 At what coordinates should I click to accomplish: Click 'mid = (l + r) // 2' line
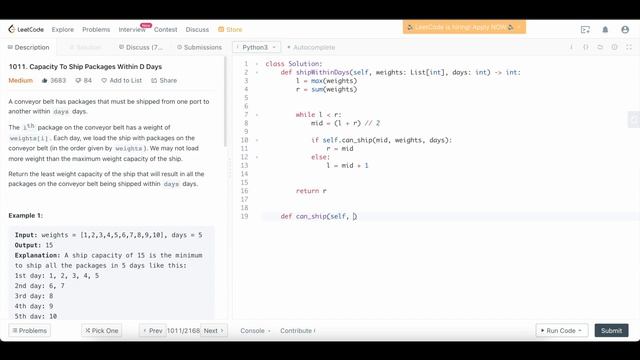tap(345, 123)
